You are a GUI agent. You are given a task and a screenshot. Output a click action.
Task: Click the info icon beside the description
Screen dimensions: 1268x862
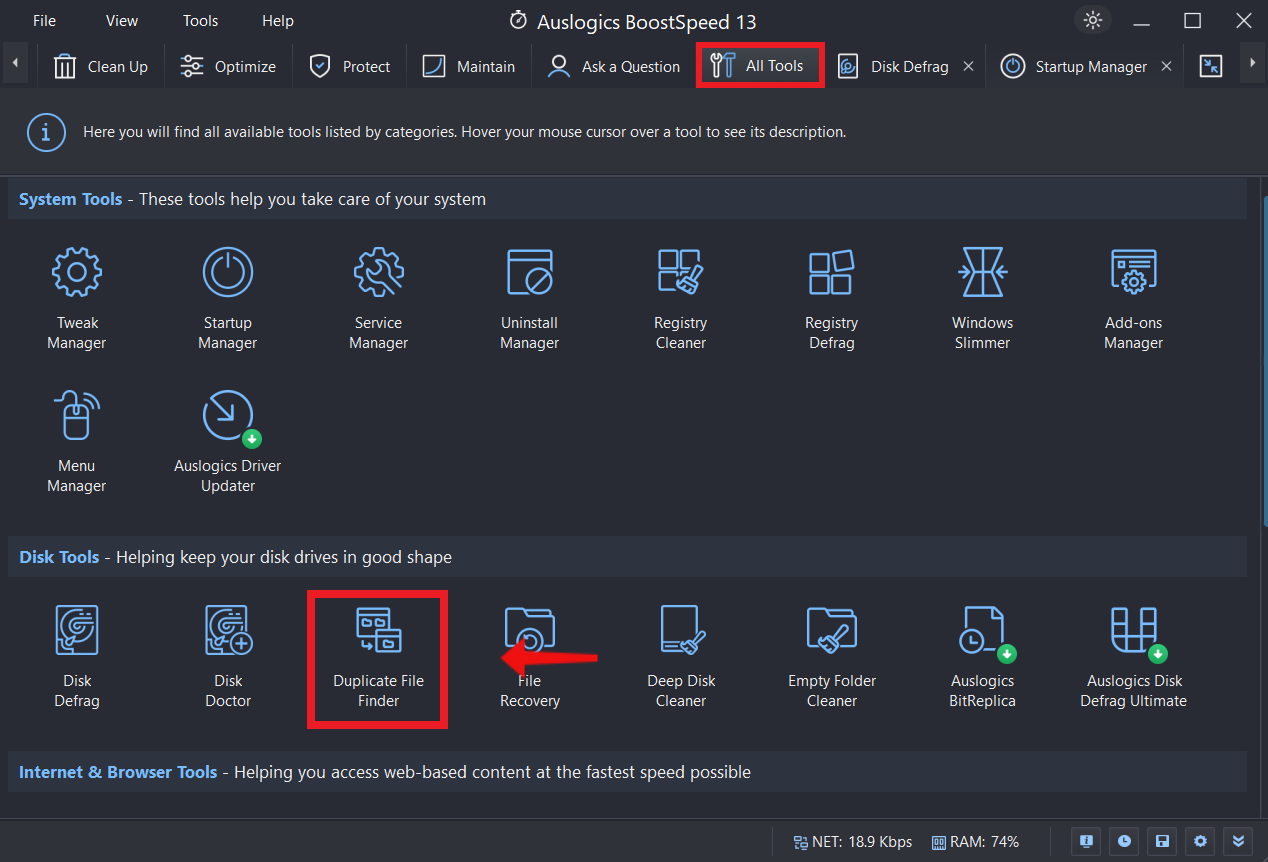46,132
